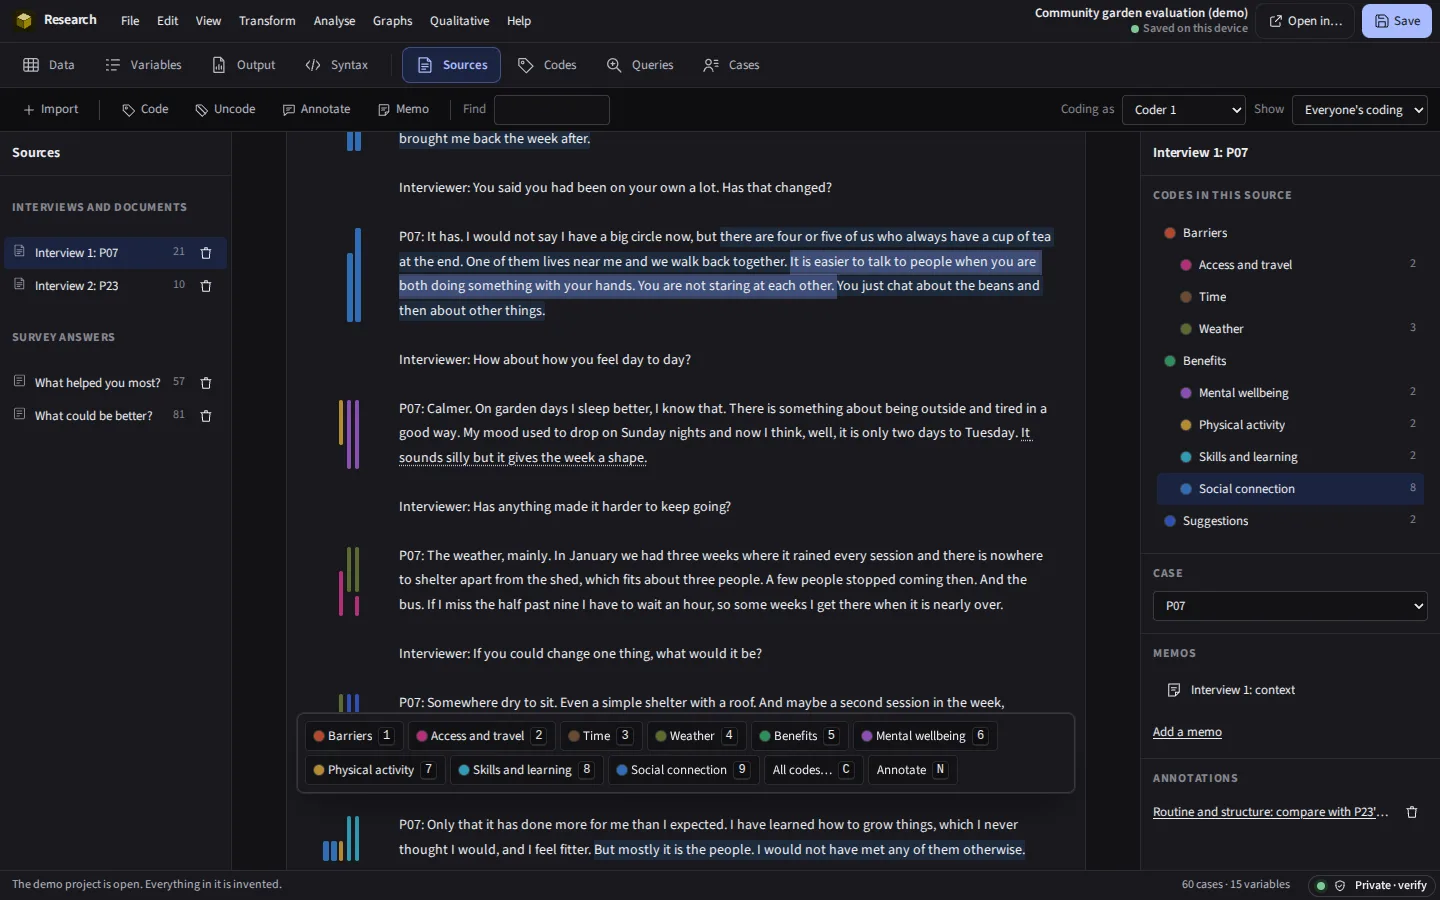
Task: Select the Suggestions code in the codes list
Action: tap(1290, 521)
